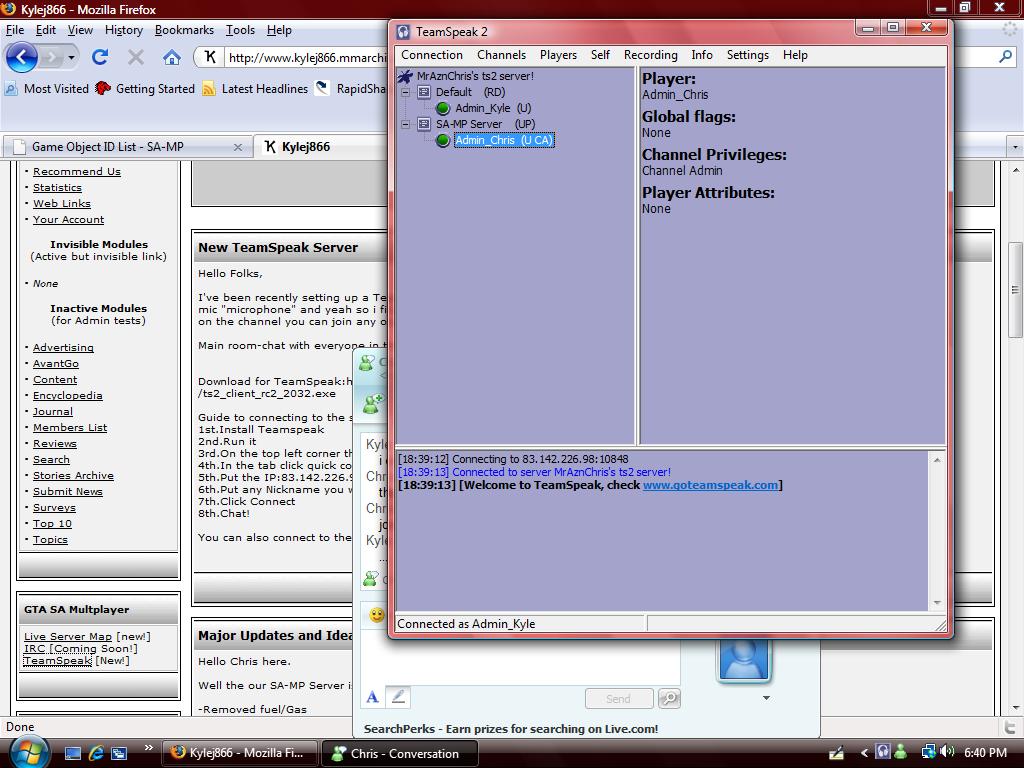Open the TeamSpeak Self menu
Screen dimensions: 1024x768
pyautogui.click(x=600, y=55)
